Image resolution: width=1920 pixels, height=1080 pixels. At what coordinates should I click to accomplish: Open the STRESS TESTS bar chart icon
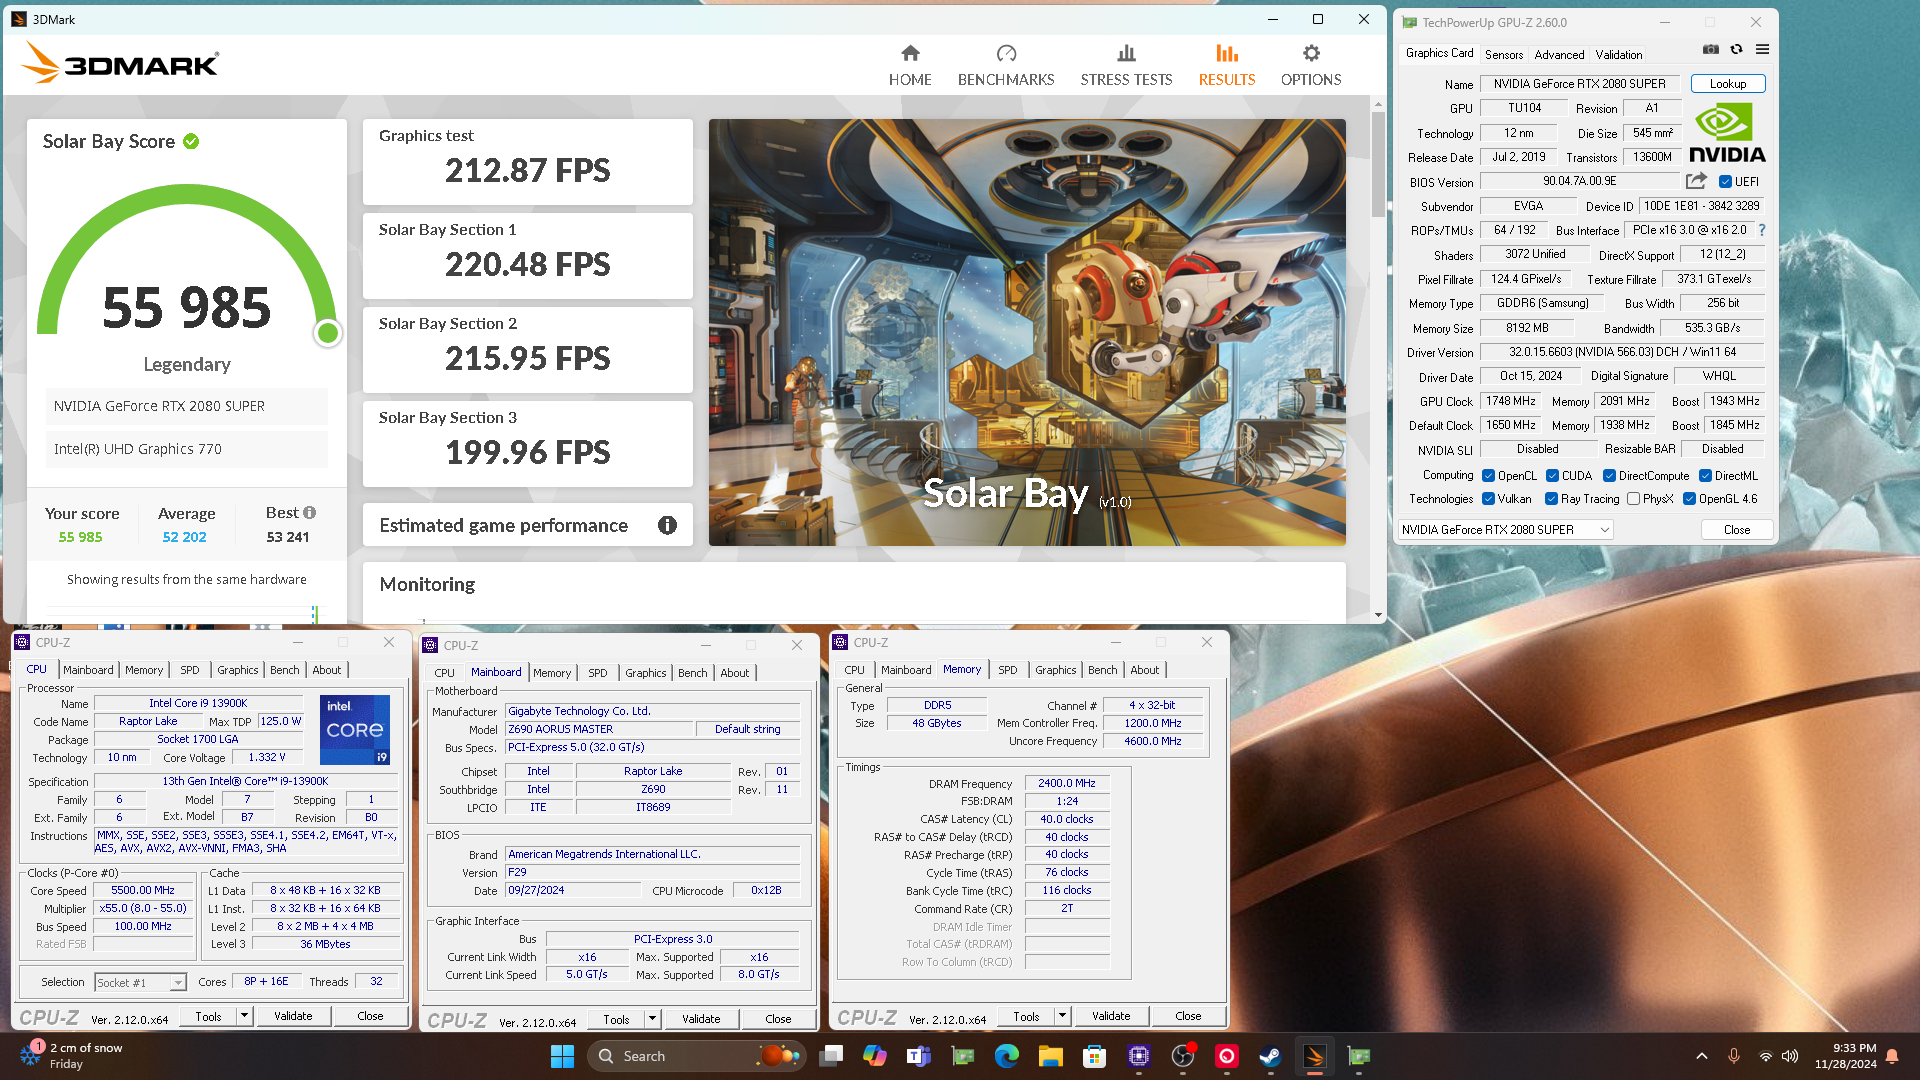(1126, 53)
